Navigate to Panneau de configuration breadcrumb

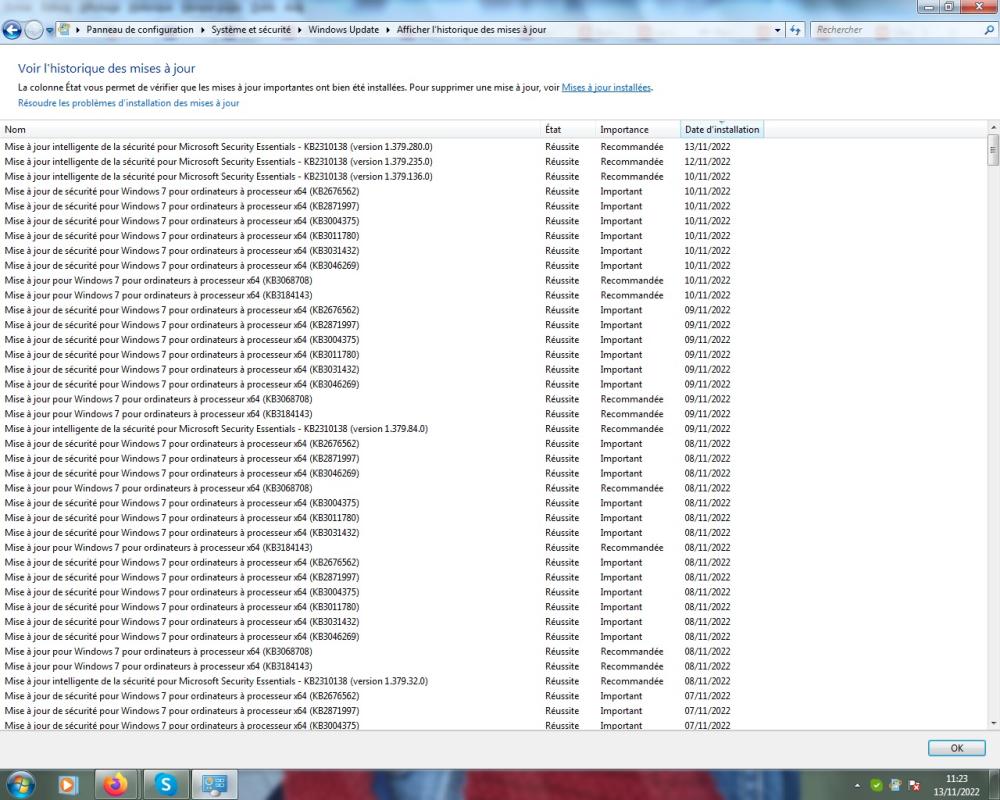coord(140,29)
